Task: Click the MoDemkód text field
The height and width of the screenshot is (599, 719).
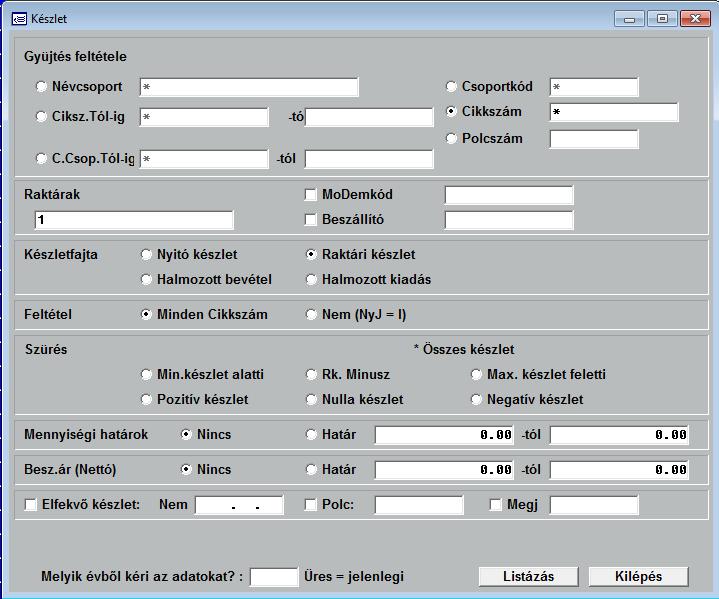Action: (509, 195)
